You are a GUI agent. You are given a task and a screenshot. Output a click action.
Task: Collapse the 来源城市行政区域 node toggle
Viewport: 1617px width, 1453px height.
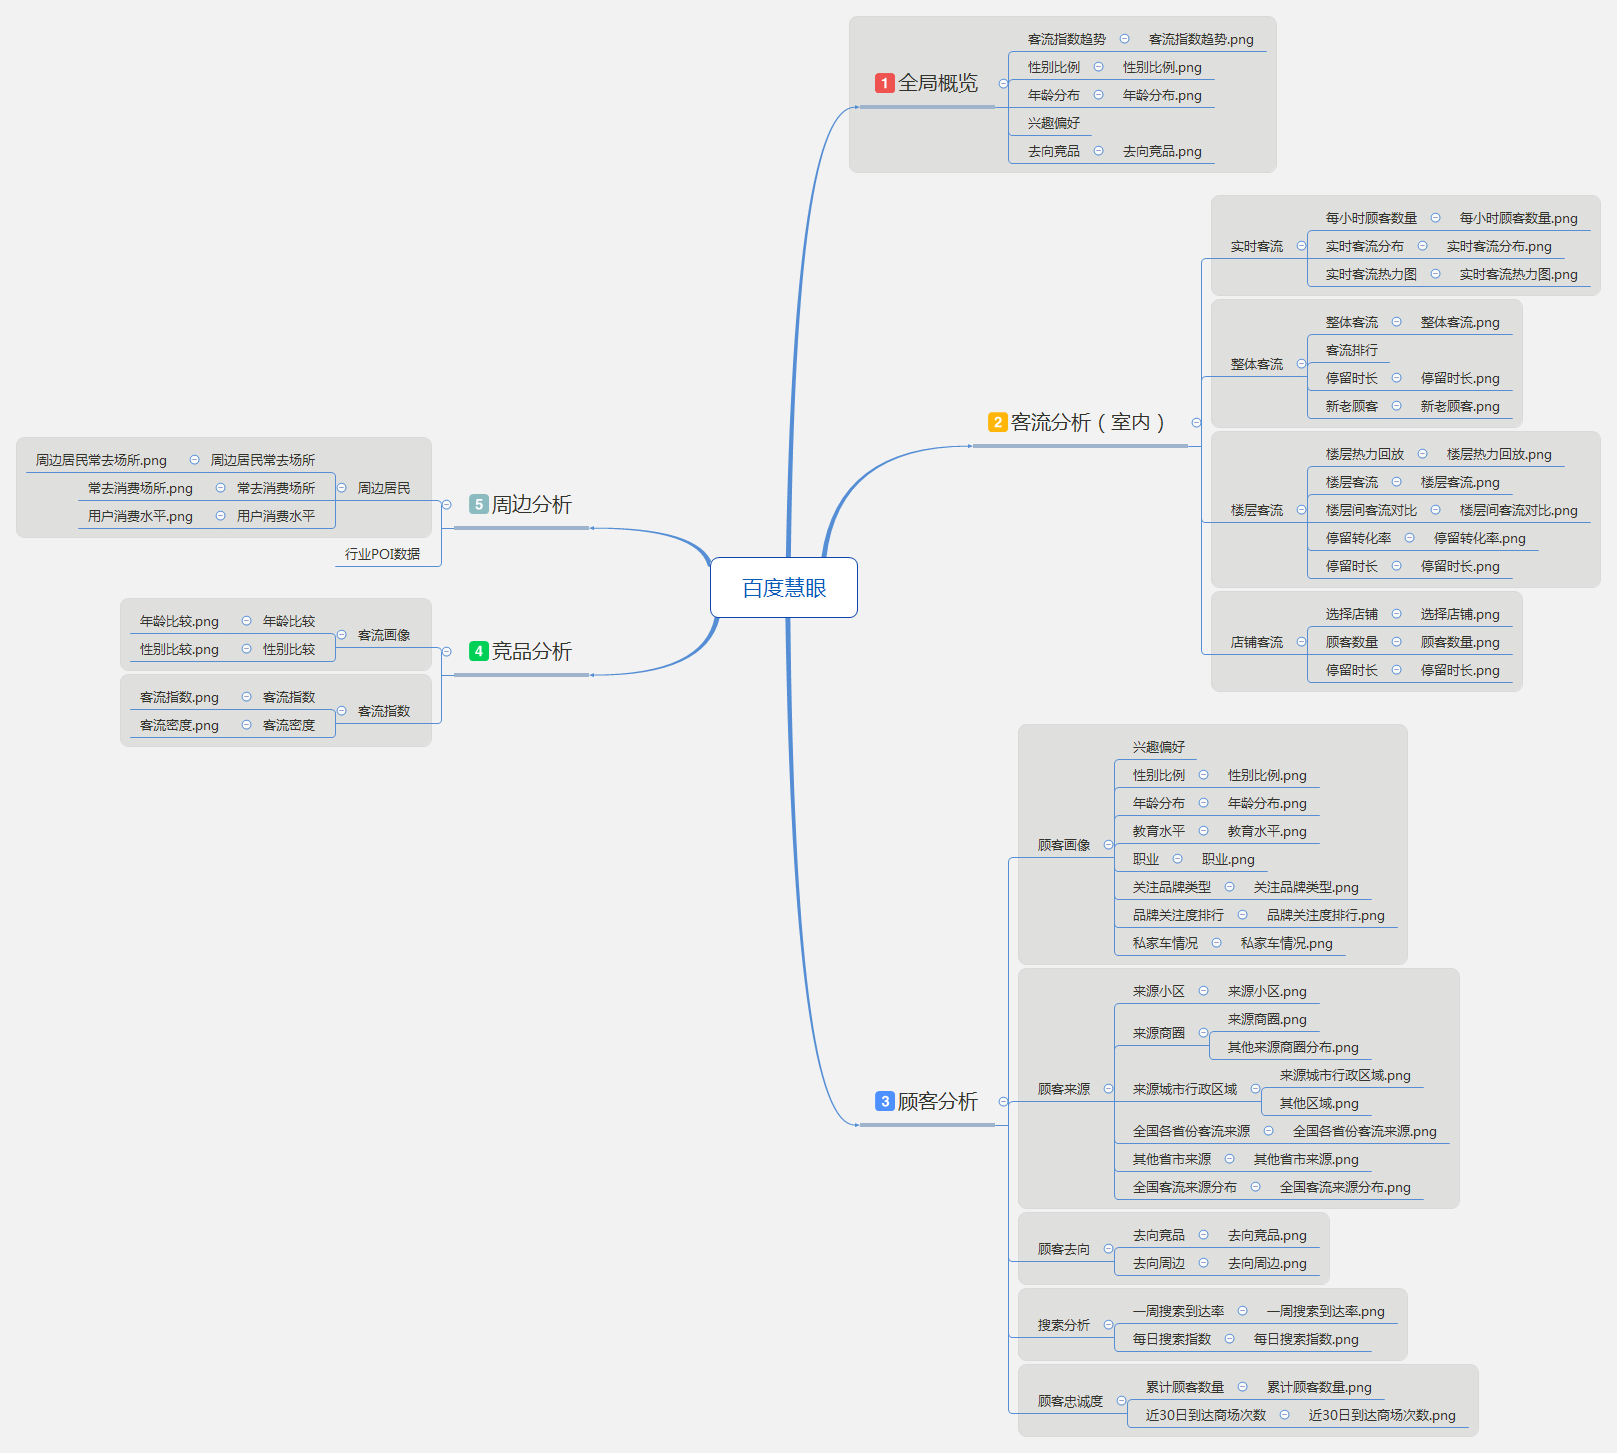click(1255, 1089)
